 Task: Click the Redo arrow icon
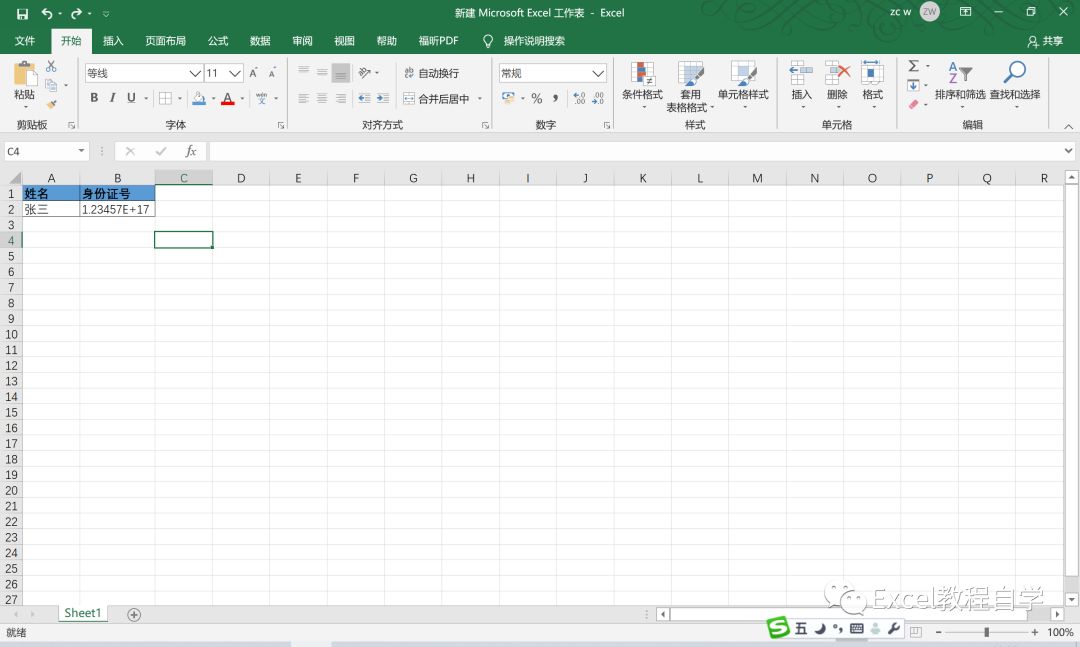[x=76, y=13]
